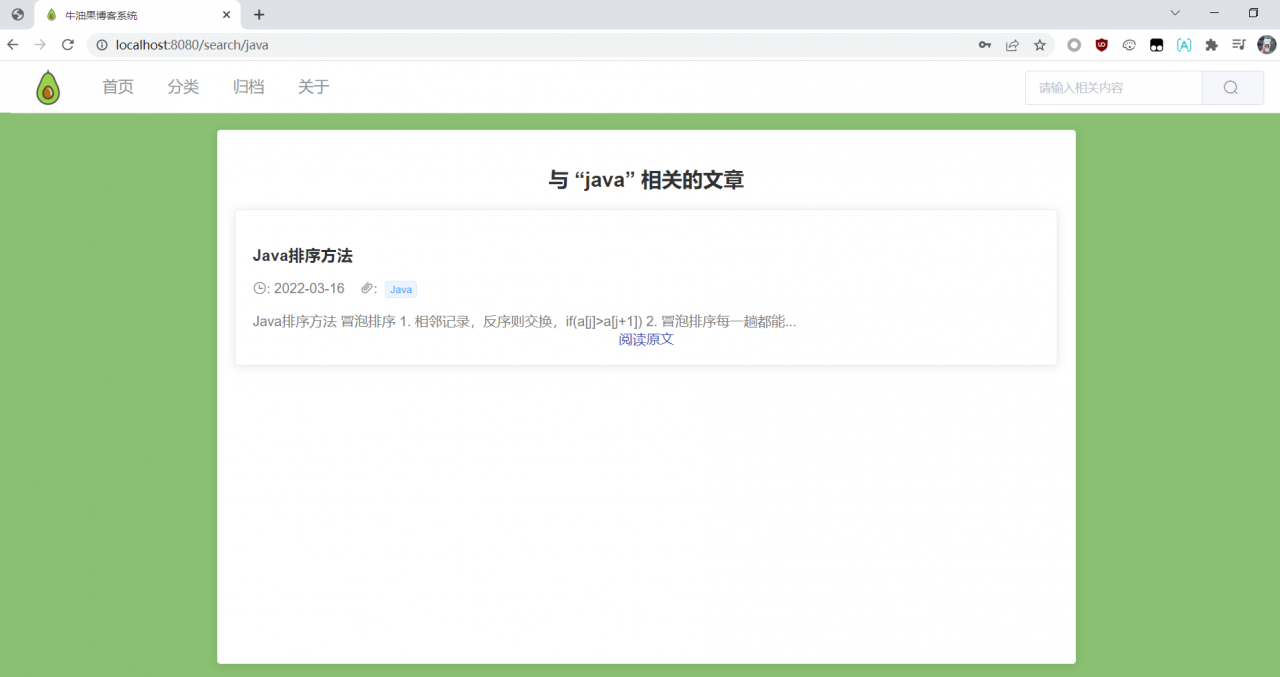The width and height of the screenshot is (1280, 677).
Task: Click the paperclip tag icon on the article
Action: pos(367,289)
